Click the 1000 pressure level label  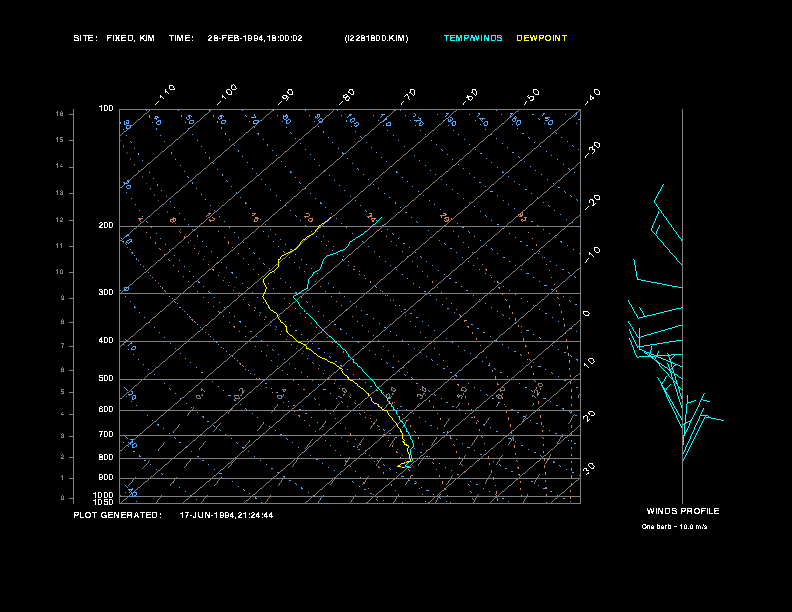click(104, 495)
